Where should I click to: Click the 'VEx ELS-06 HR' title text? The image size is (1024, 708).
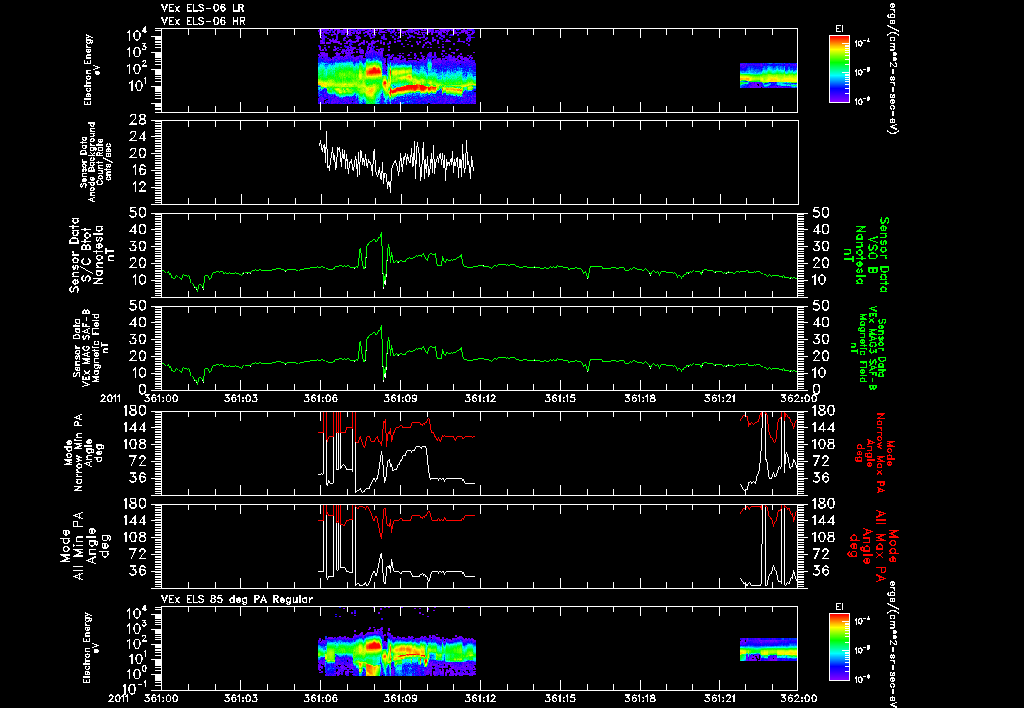click(x=203, y=22)
